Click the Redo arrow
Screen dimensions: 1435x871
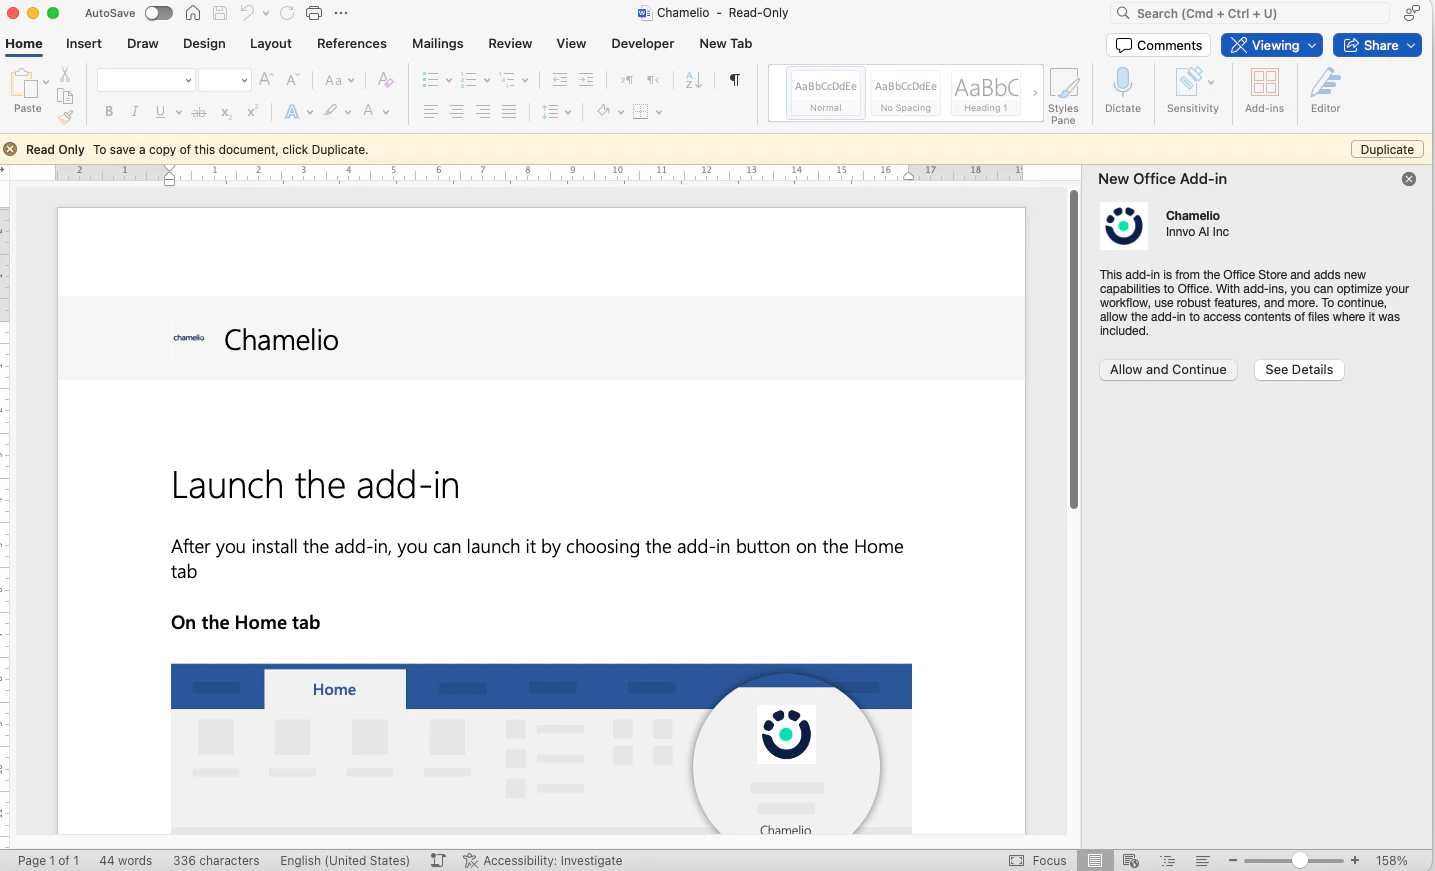[x=287, y=13]
